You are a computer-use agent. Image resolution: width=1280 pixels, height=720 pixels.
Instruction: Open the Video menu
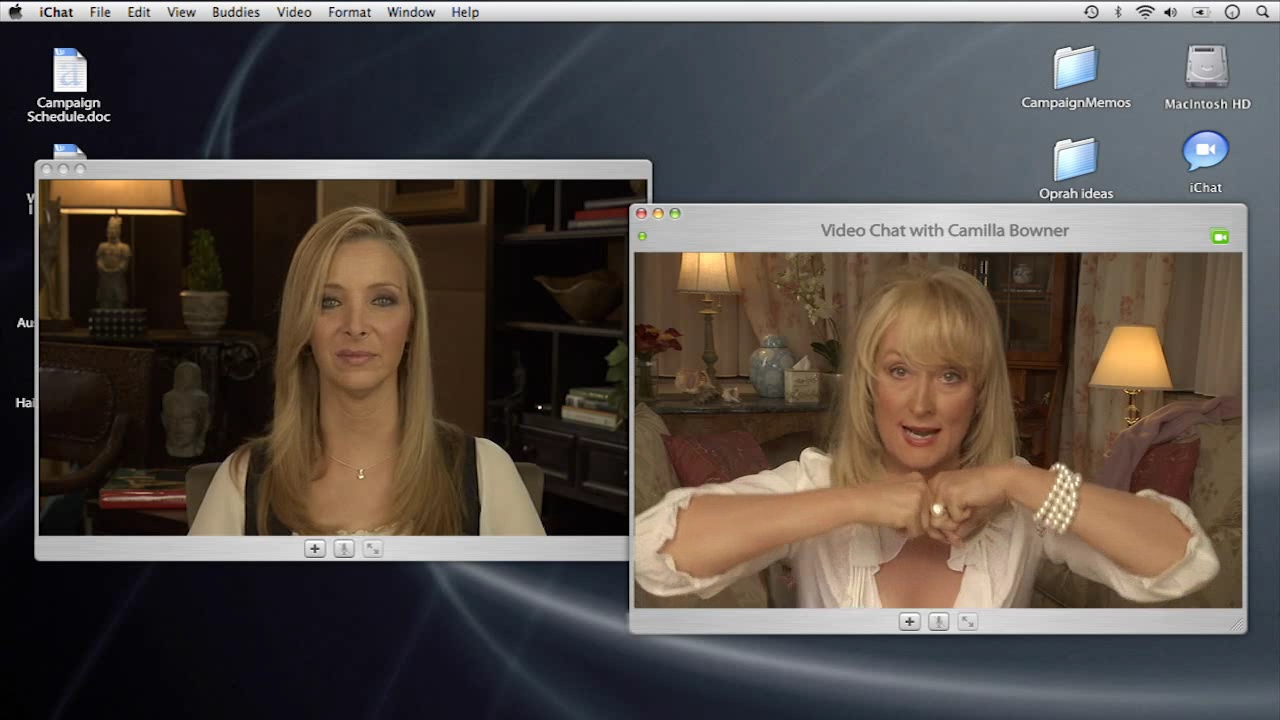point(294,12)
